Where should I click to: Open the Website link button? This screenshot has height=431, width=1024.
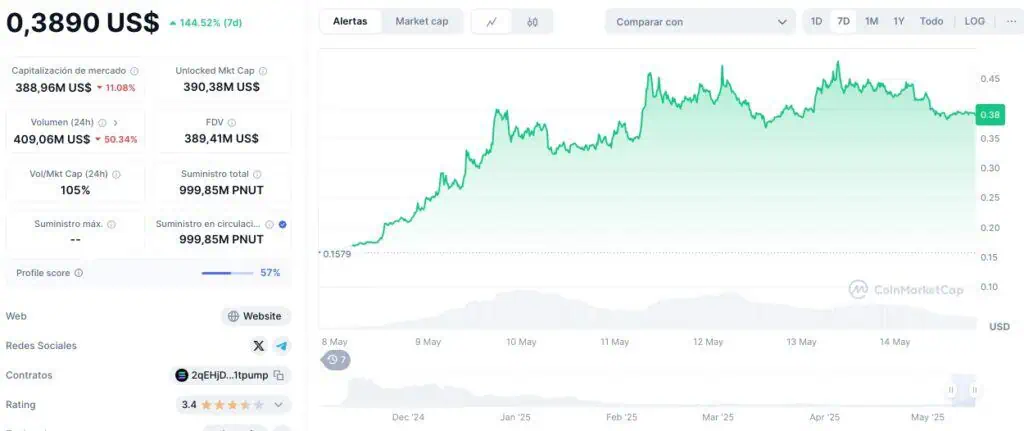255,316
